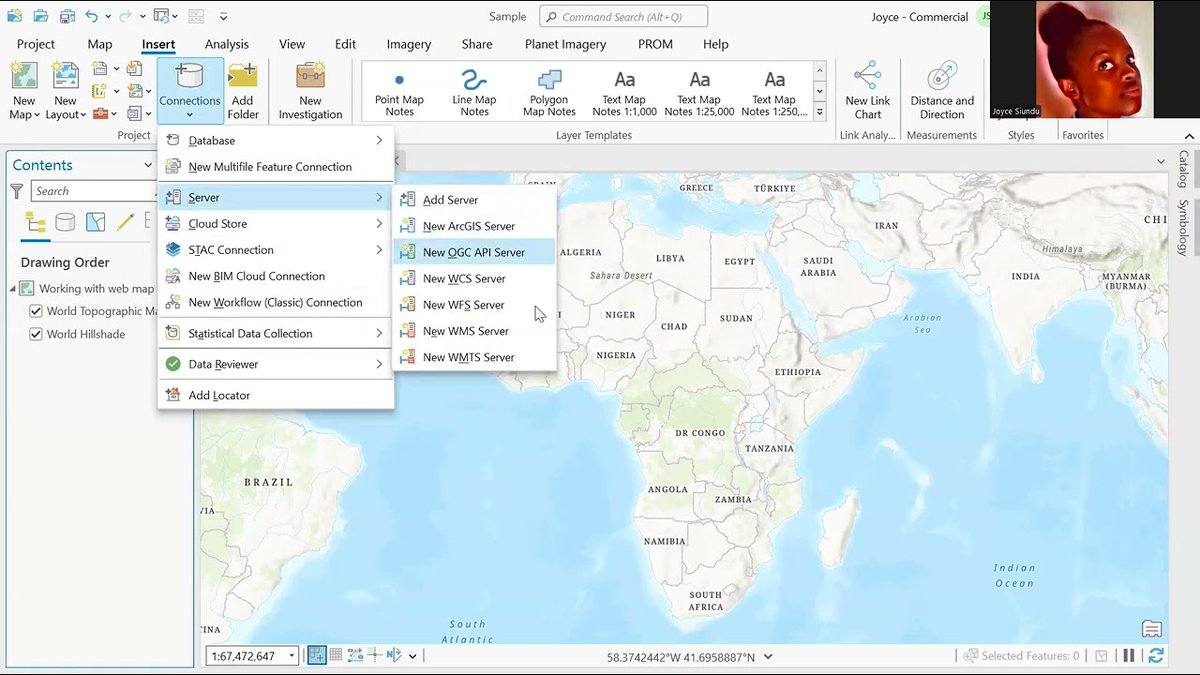Viewport: 1200px width, 675px height.
Task: Select the Polygon Map Notes template
Action: (549, 91)
